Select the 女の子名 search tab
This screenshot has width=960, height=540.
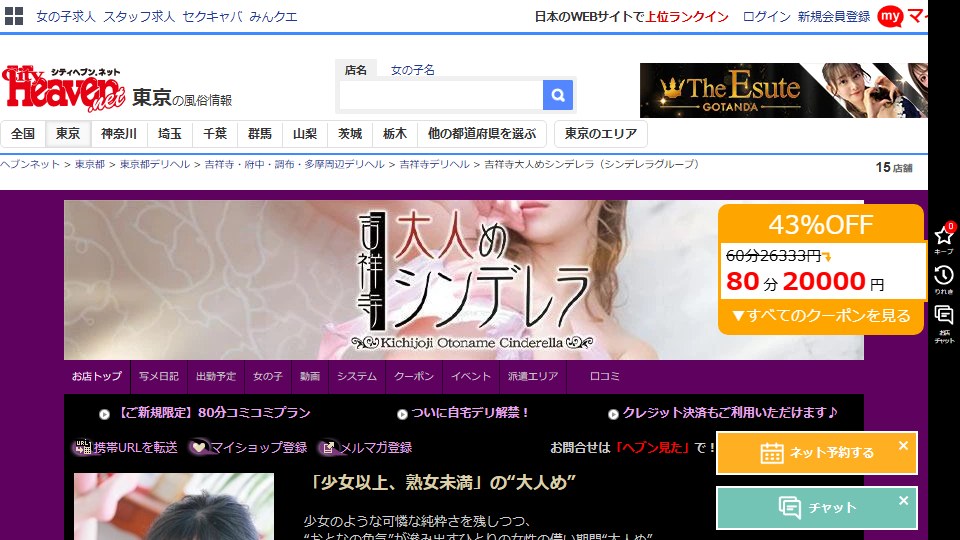pyautogui.click(x=413, y=70)
